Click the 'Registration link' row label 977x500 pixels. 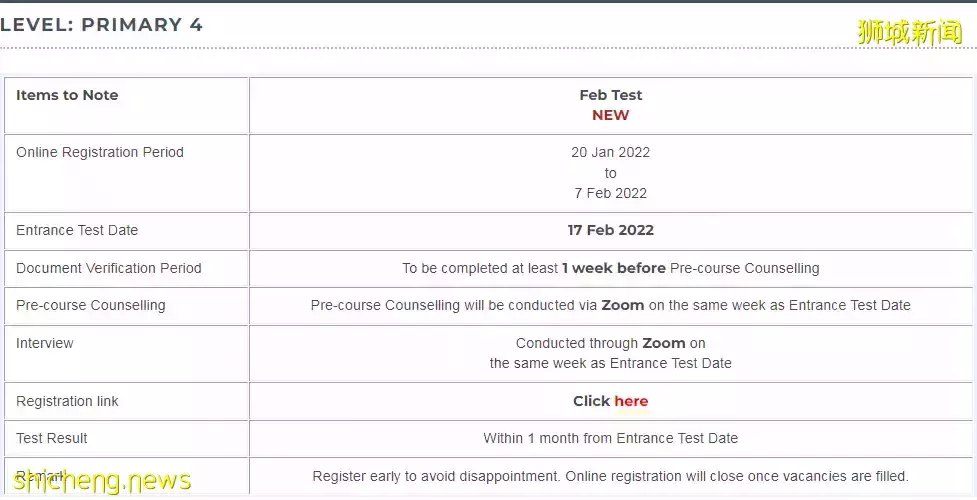[x=67, y=401]
